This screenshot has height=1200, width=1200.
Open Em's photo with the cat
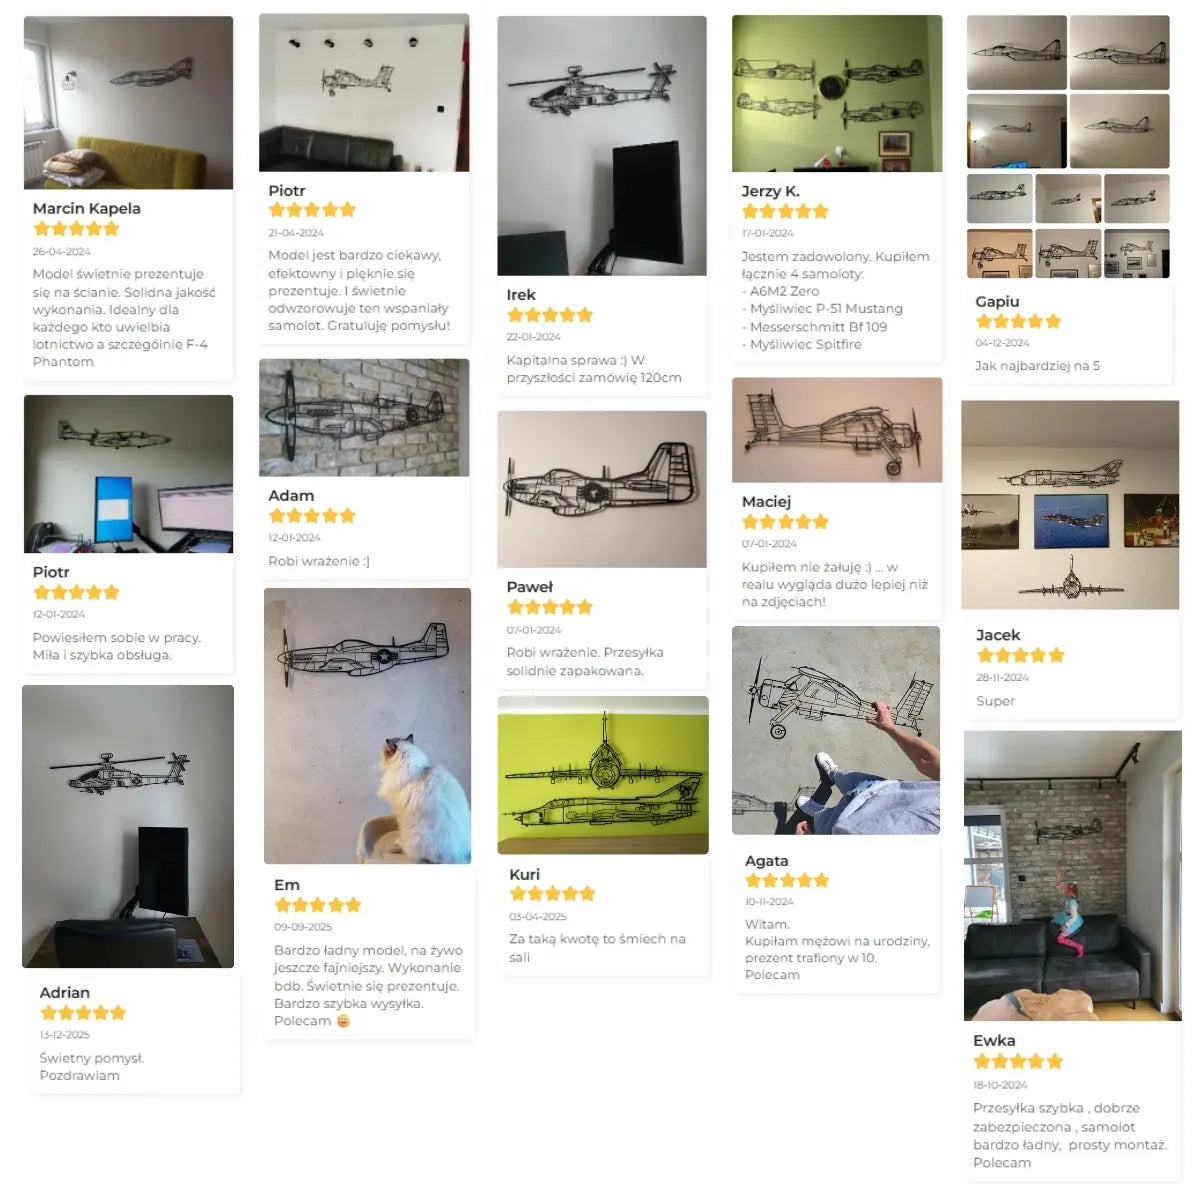pos(367,726)
